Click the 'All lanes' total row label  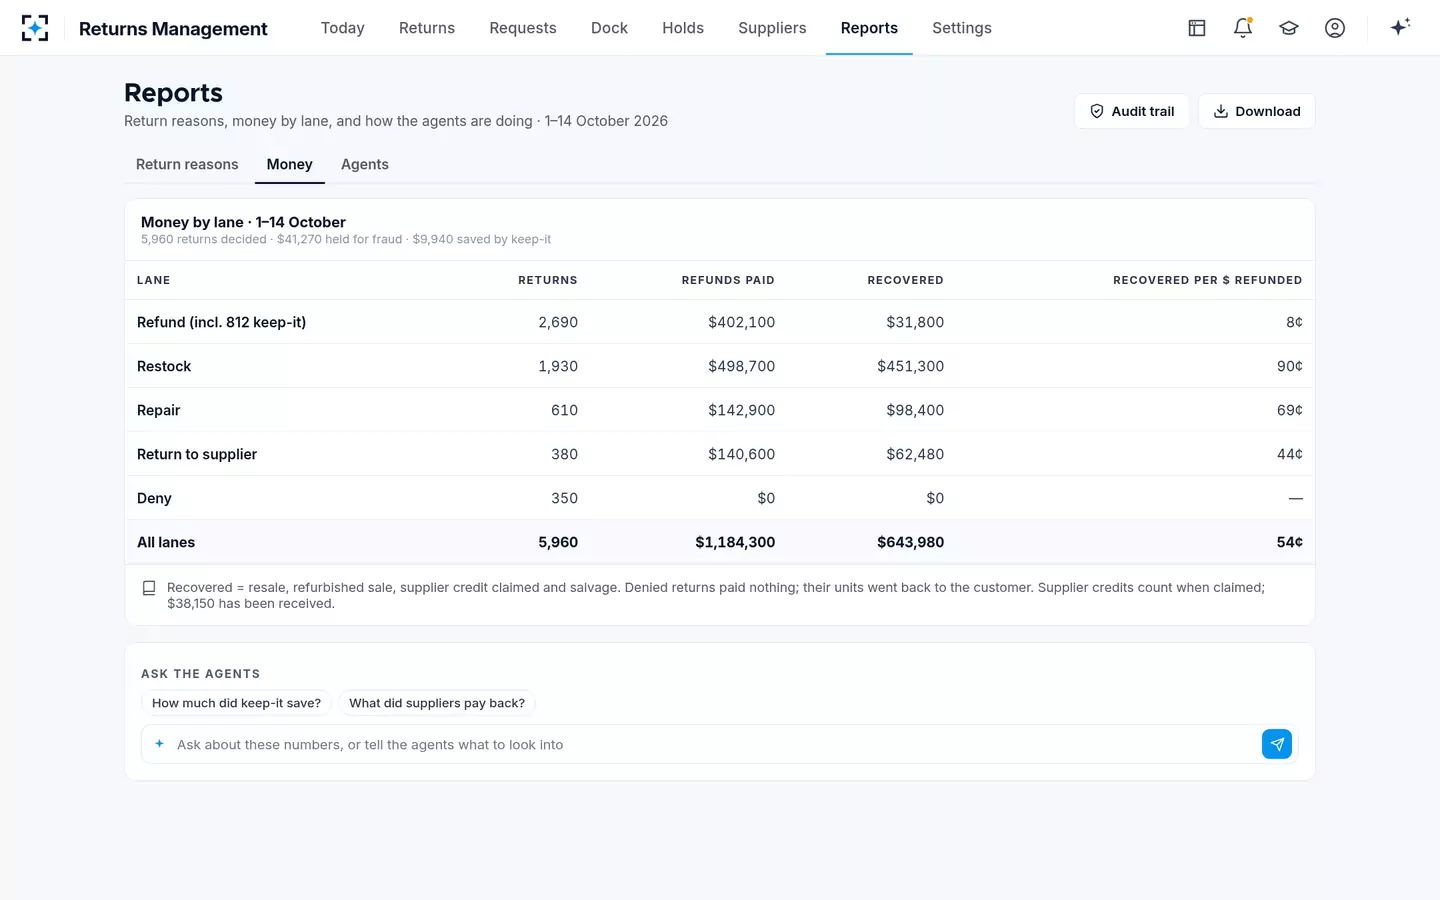pos(166,542)
